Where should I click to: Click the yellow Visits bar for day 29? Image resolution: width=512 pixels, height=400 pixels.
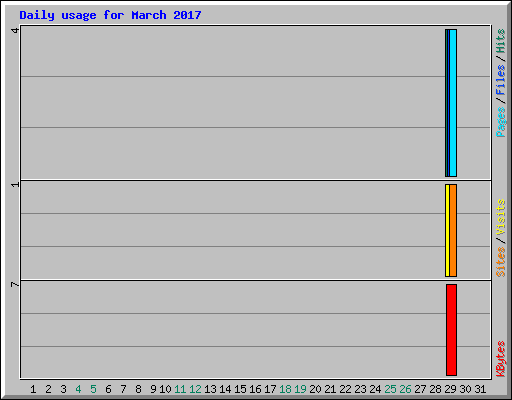[447, 230]
